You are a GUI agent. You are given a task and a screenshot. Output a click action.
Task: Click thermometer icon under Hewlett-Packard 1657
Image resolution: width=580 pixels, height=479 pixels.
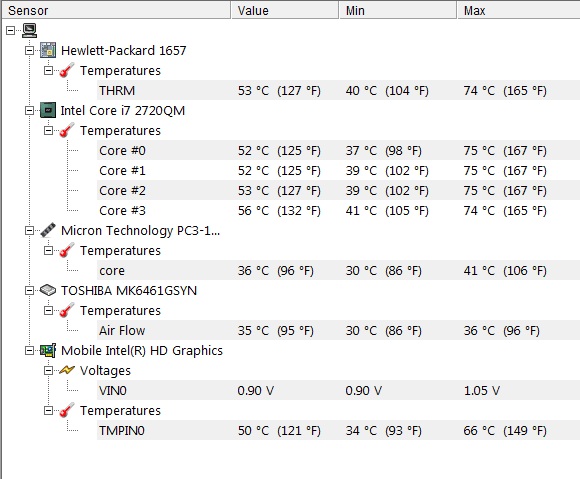click(67, 70)
